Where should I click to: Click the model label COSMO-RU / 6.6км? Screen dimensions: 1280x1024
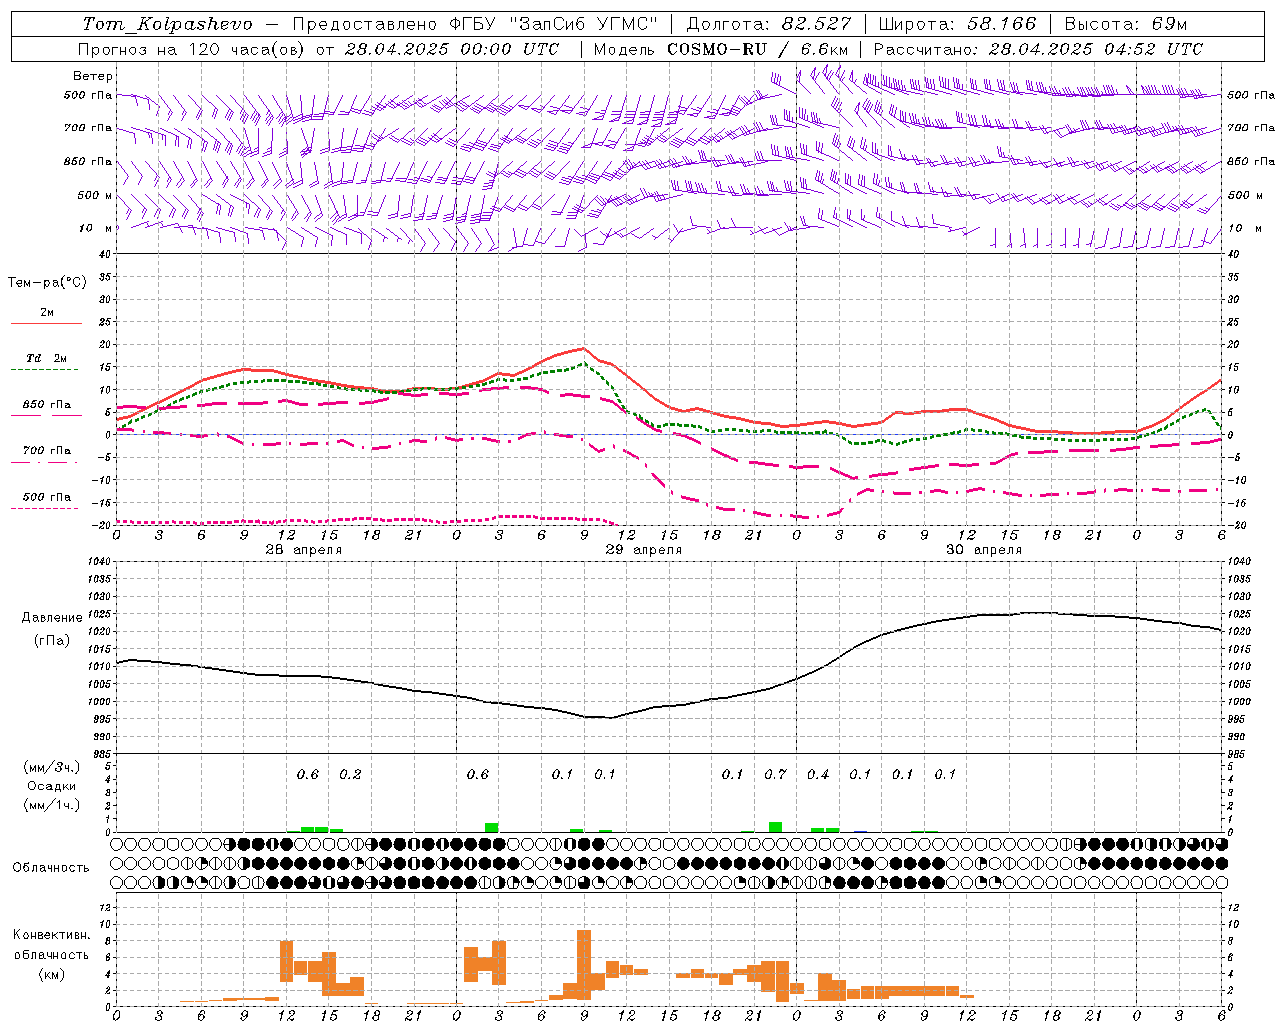(757, 49)
